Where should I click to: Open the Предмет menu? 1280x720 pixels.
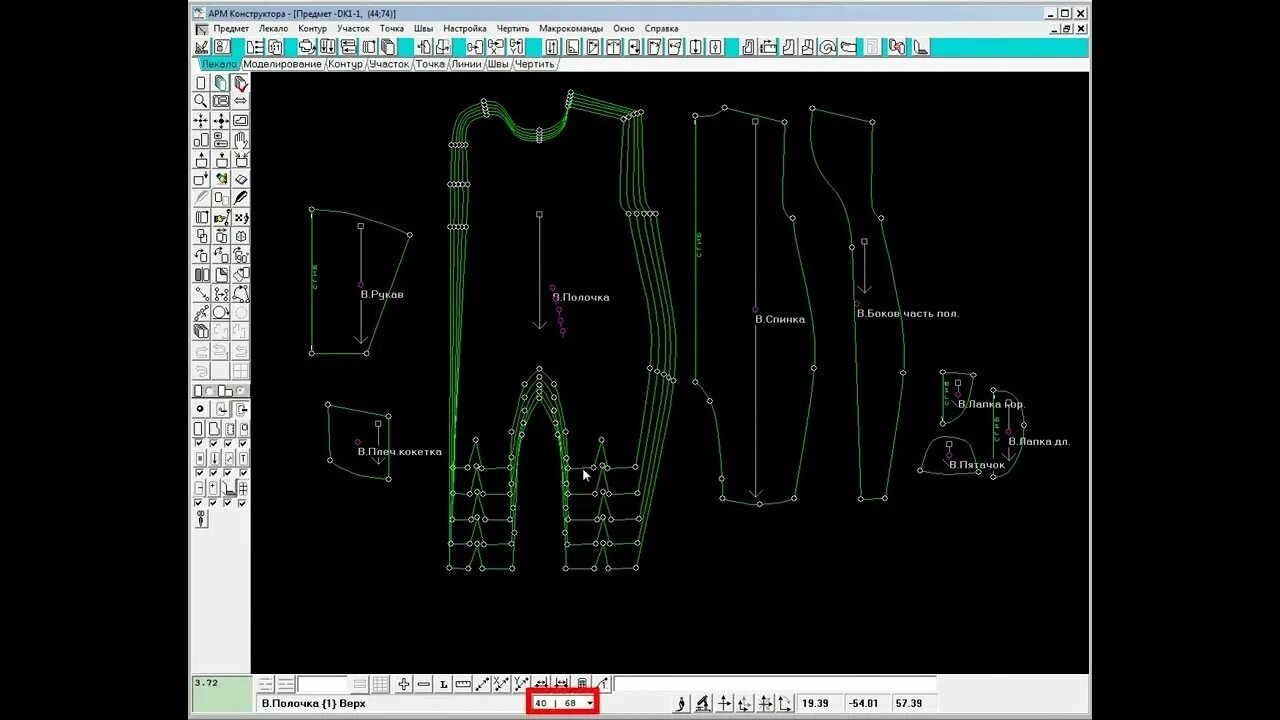(231, 28)
